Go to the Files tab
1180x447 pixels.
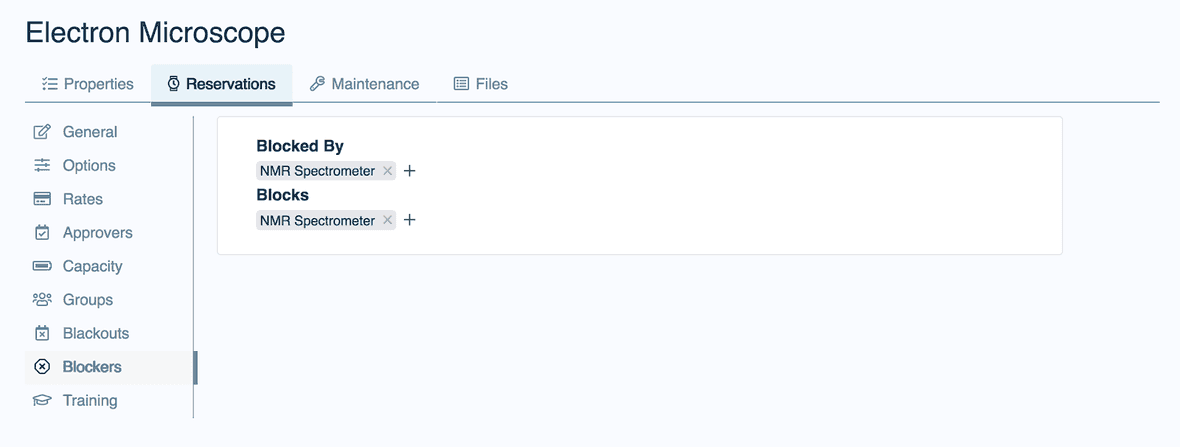tap(481, 84)
